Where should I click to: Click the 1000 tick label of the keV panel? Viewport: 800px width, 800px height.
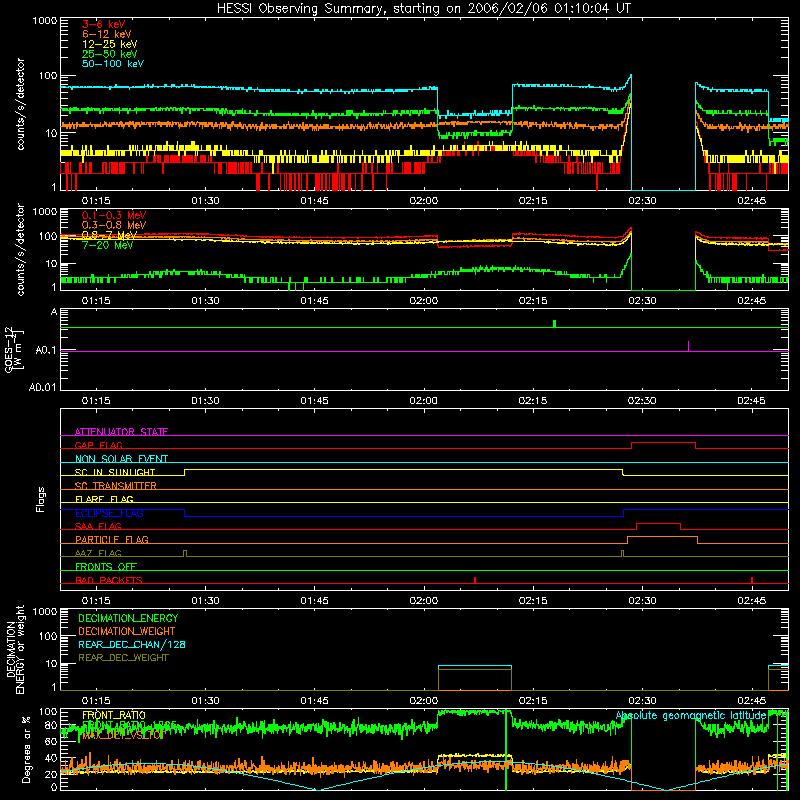pos(44,21)
